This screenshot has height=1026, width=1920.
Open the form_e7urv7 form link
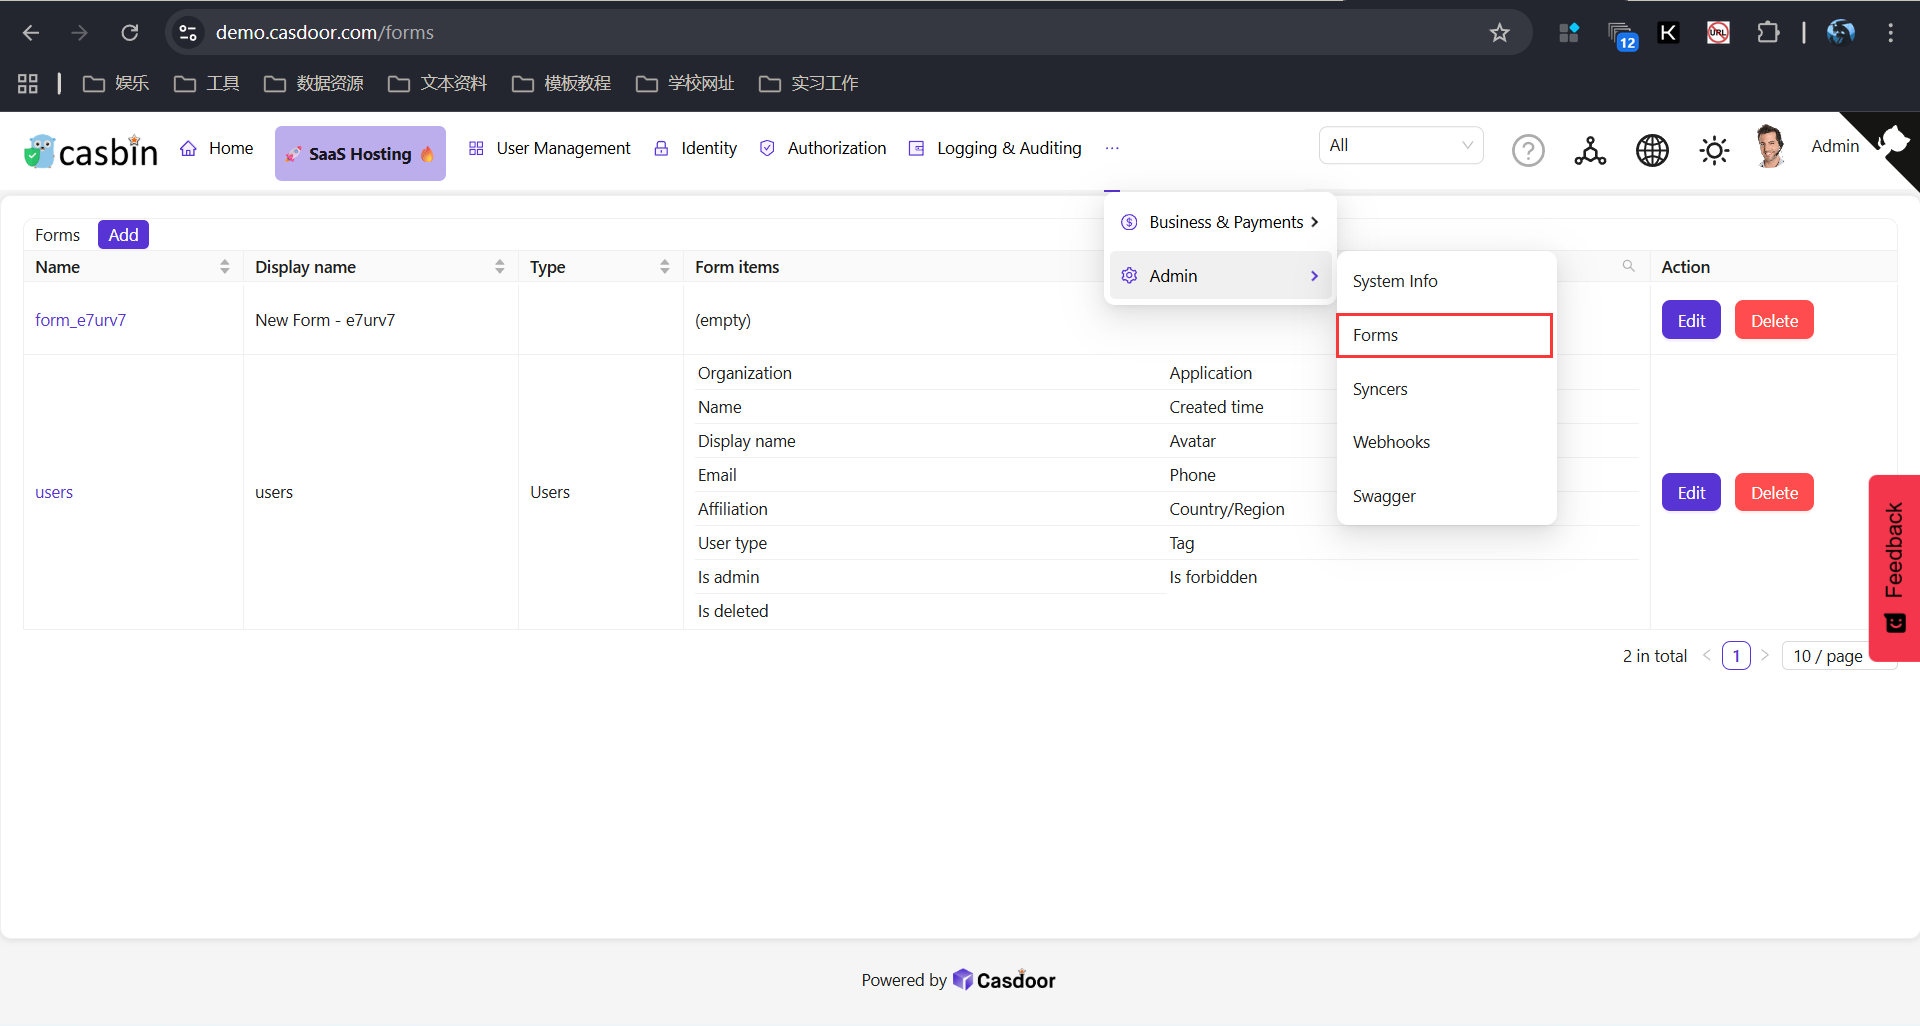tap(80, 320)
